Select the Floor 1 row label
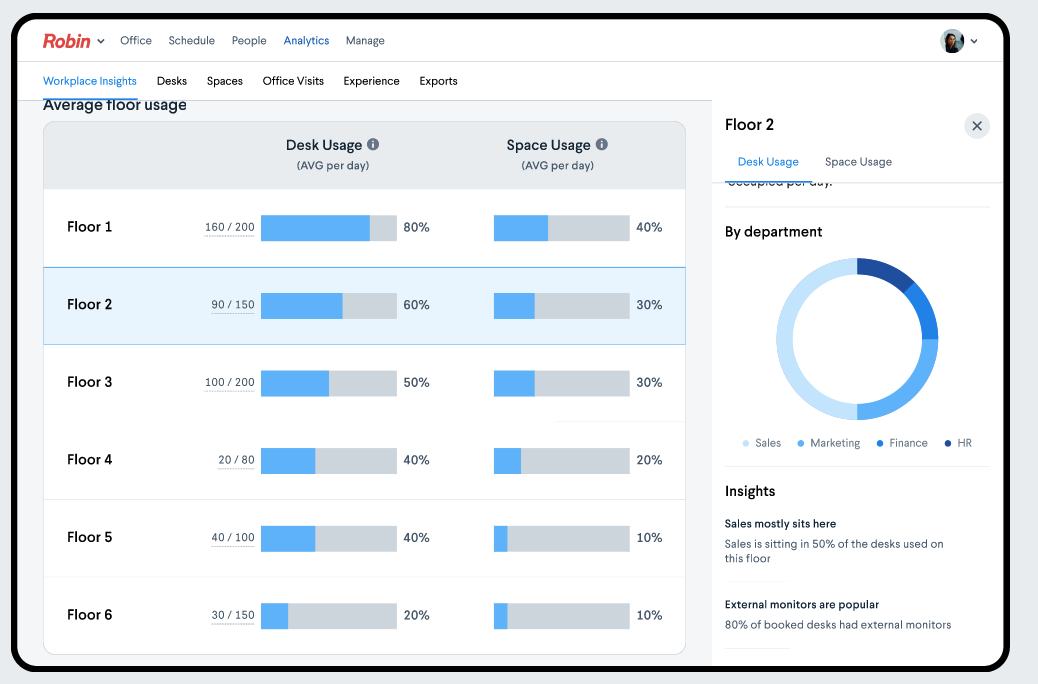The image size is (1038, 684). (x=89, y=227)
